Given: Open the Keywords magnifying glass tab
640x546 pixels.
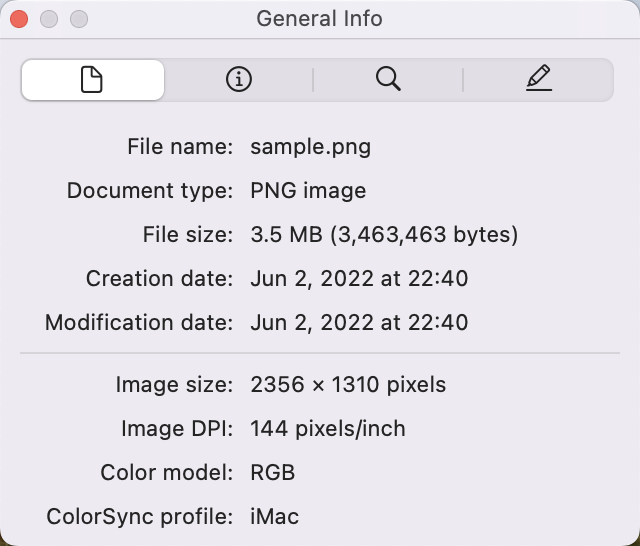Looking at the screenshot, I should click(388, 79).
